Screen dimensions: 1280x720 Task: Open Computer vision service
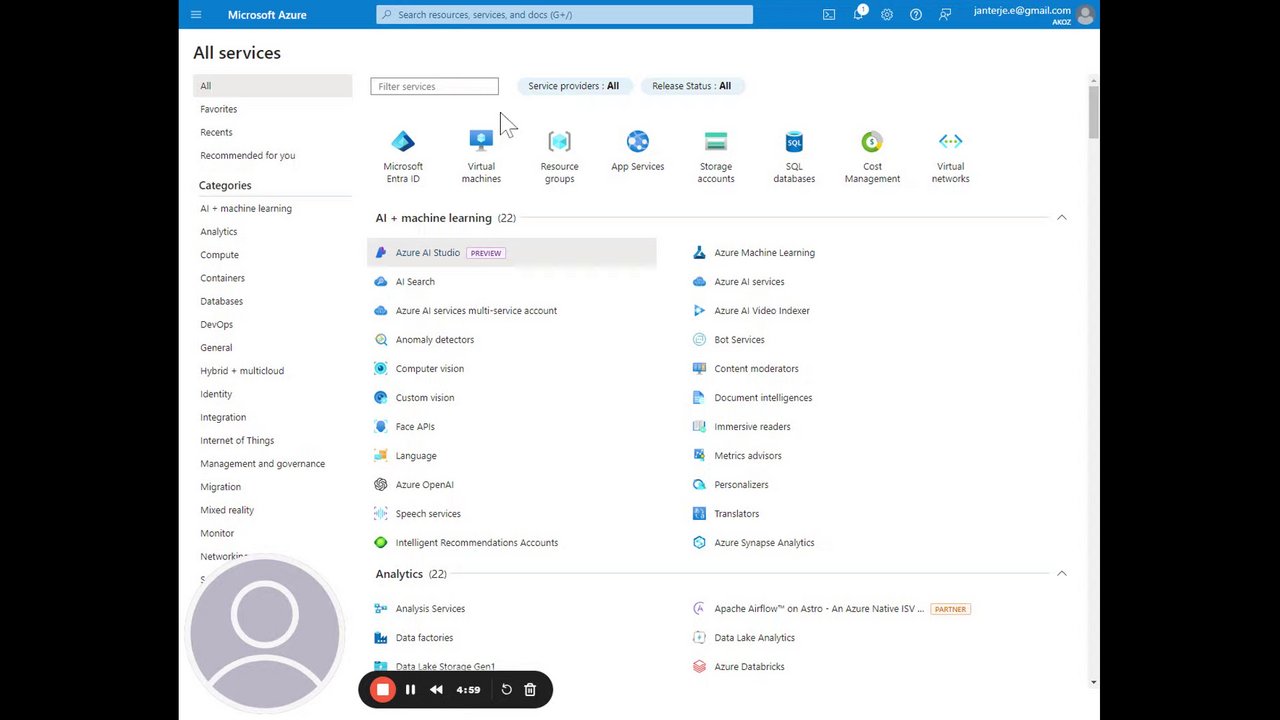(x=429, y=369)
